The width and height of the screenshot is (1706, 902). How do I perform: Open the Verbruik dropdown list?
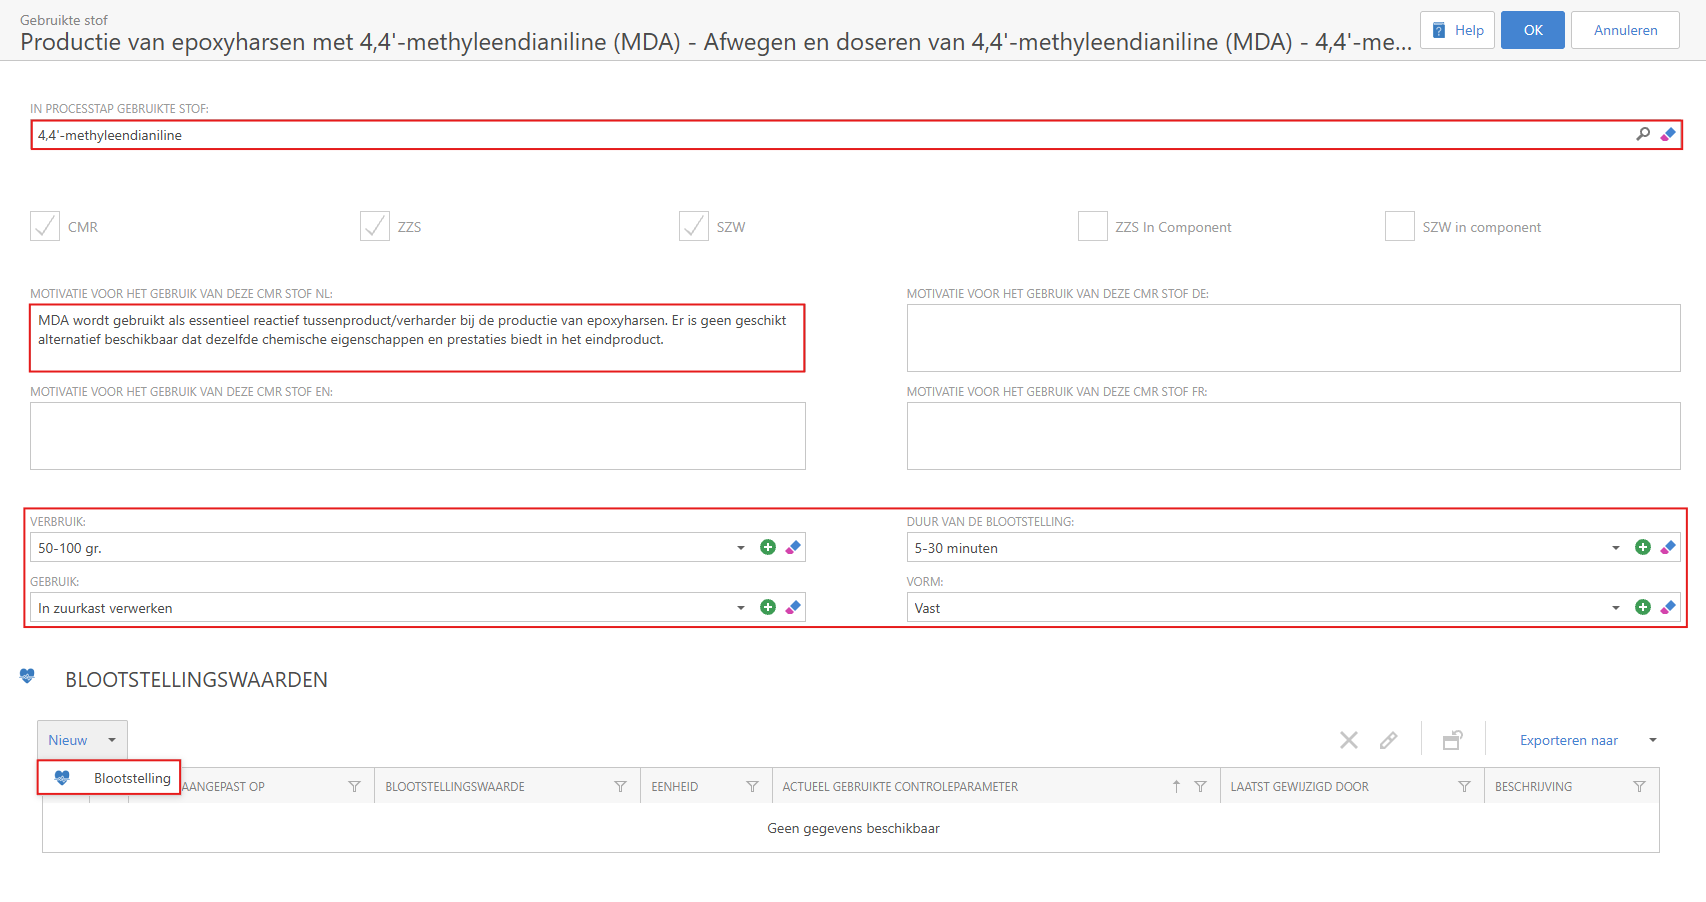coord(740,548)
